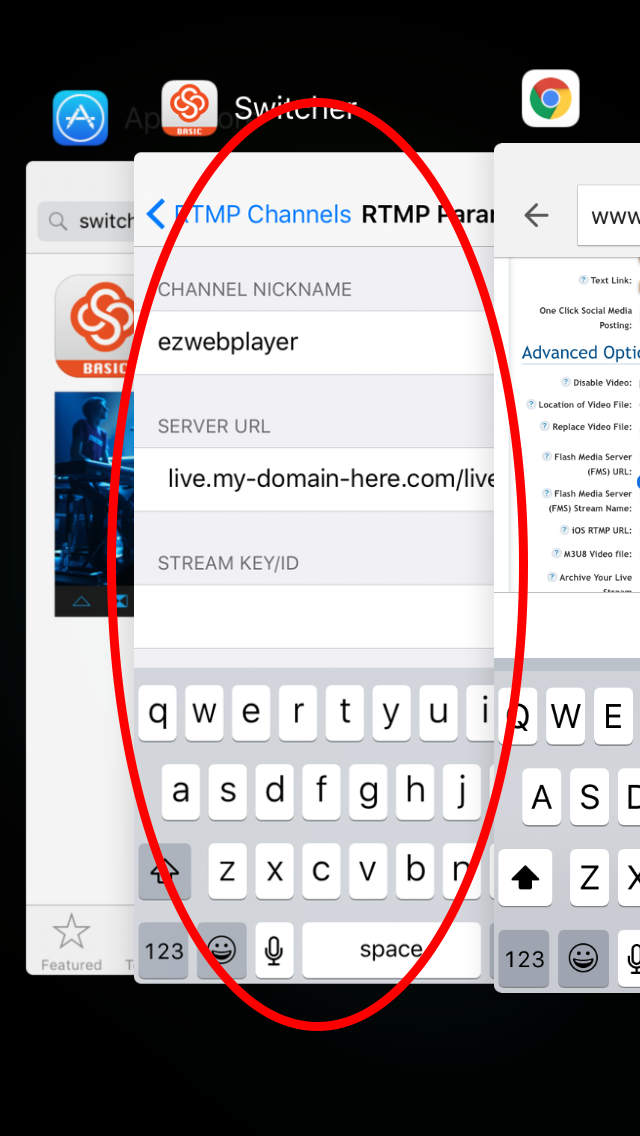This screenshot has width=640, height=1136.
Task: Tap the t key in Switcher keyboard
Action: tap(345, 714)
